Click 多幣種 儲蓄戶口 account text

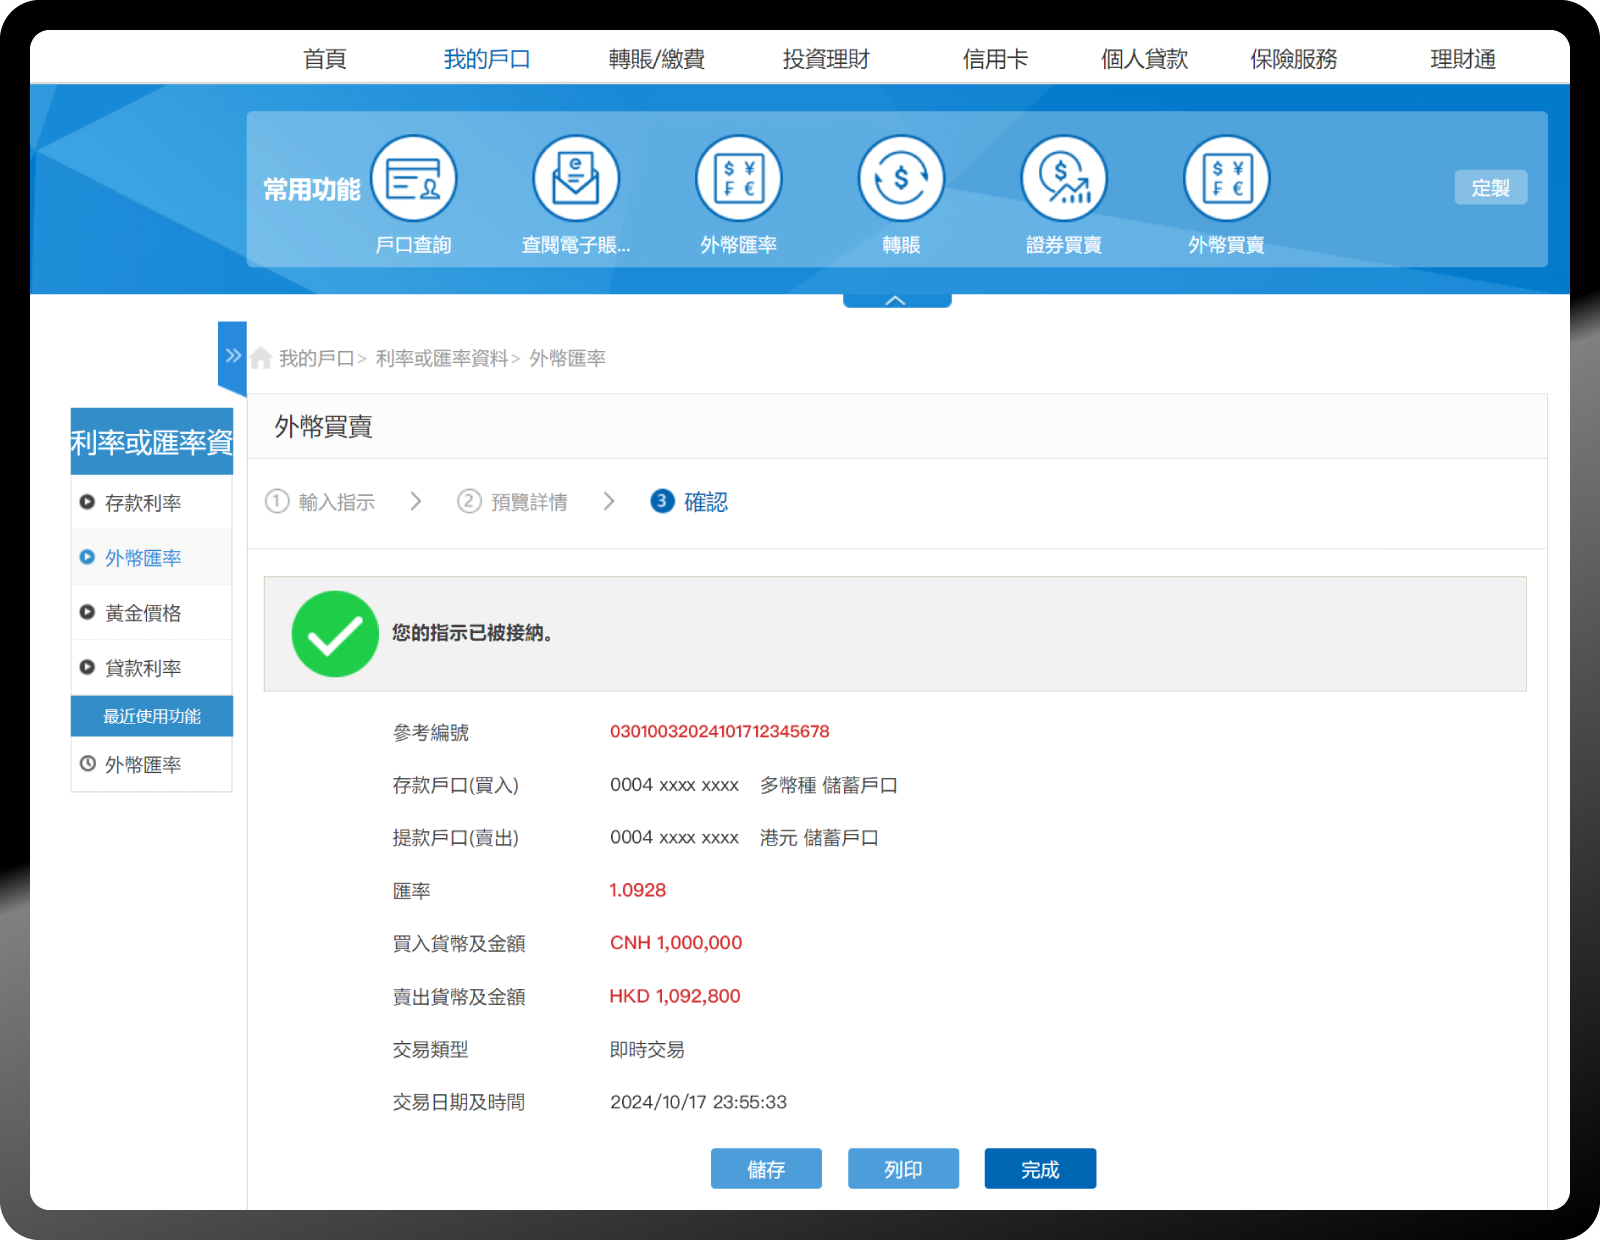click(829, 785)
